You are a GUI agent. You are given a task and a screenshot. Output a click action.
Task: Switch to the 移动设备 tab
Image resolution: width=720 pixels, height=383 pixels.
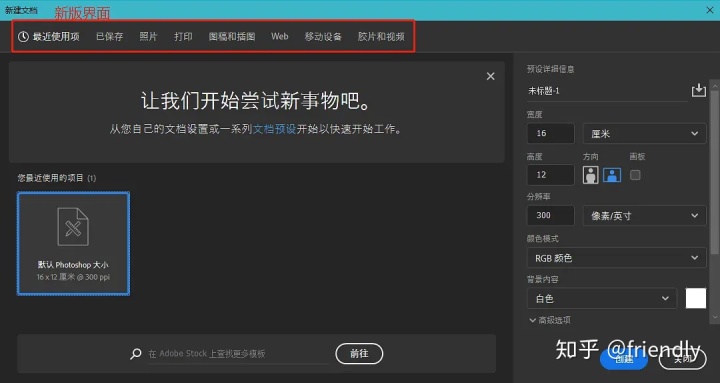(323, 36)
